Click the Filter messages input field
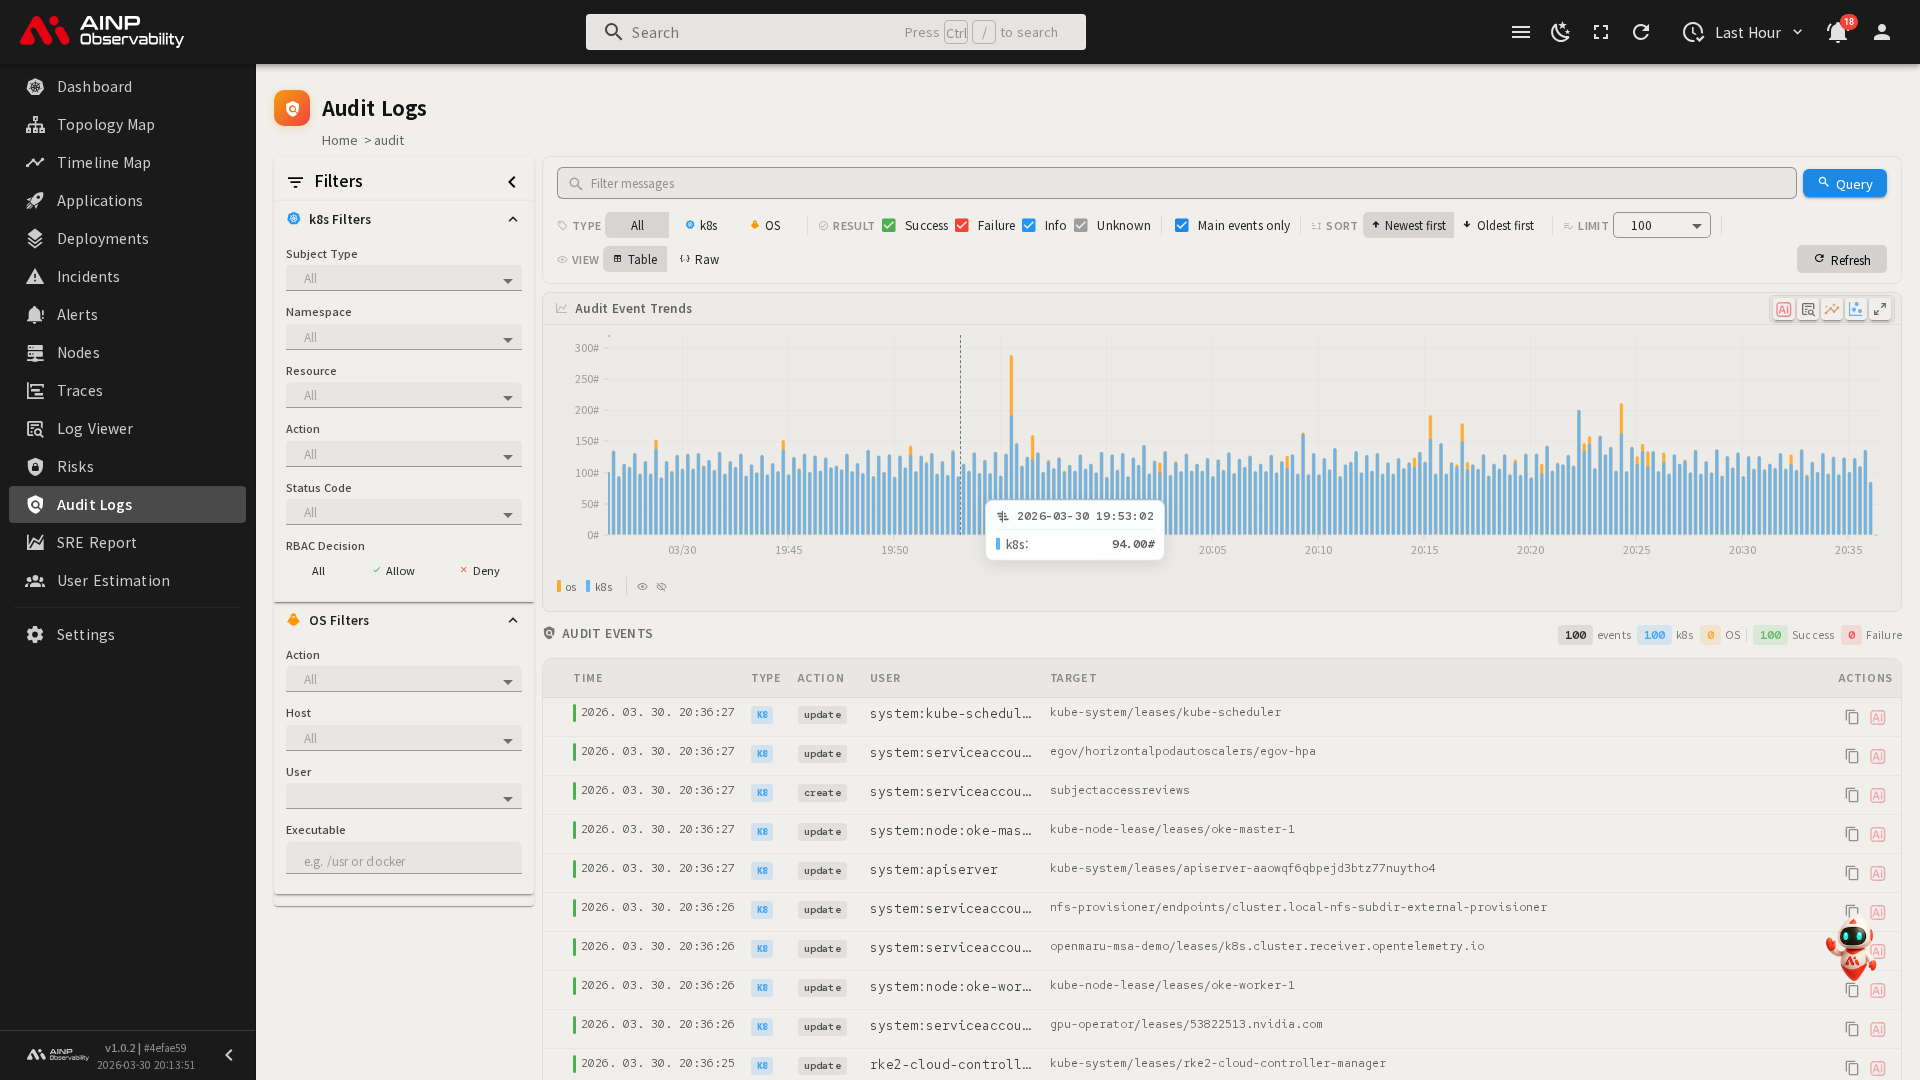 (1176, 183)
